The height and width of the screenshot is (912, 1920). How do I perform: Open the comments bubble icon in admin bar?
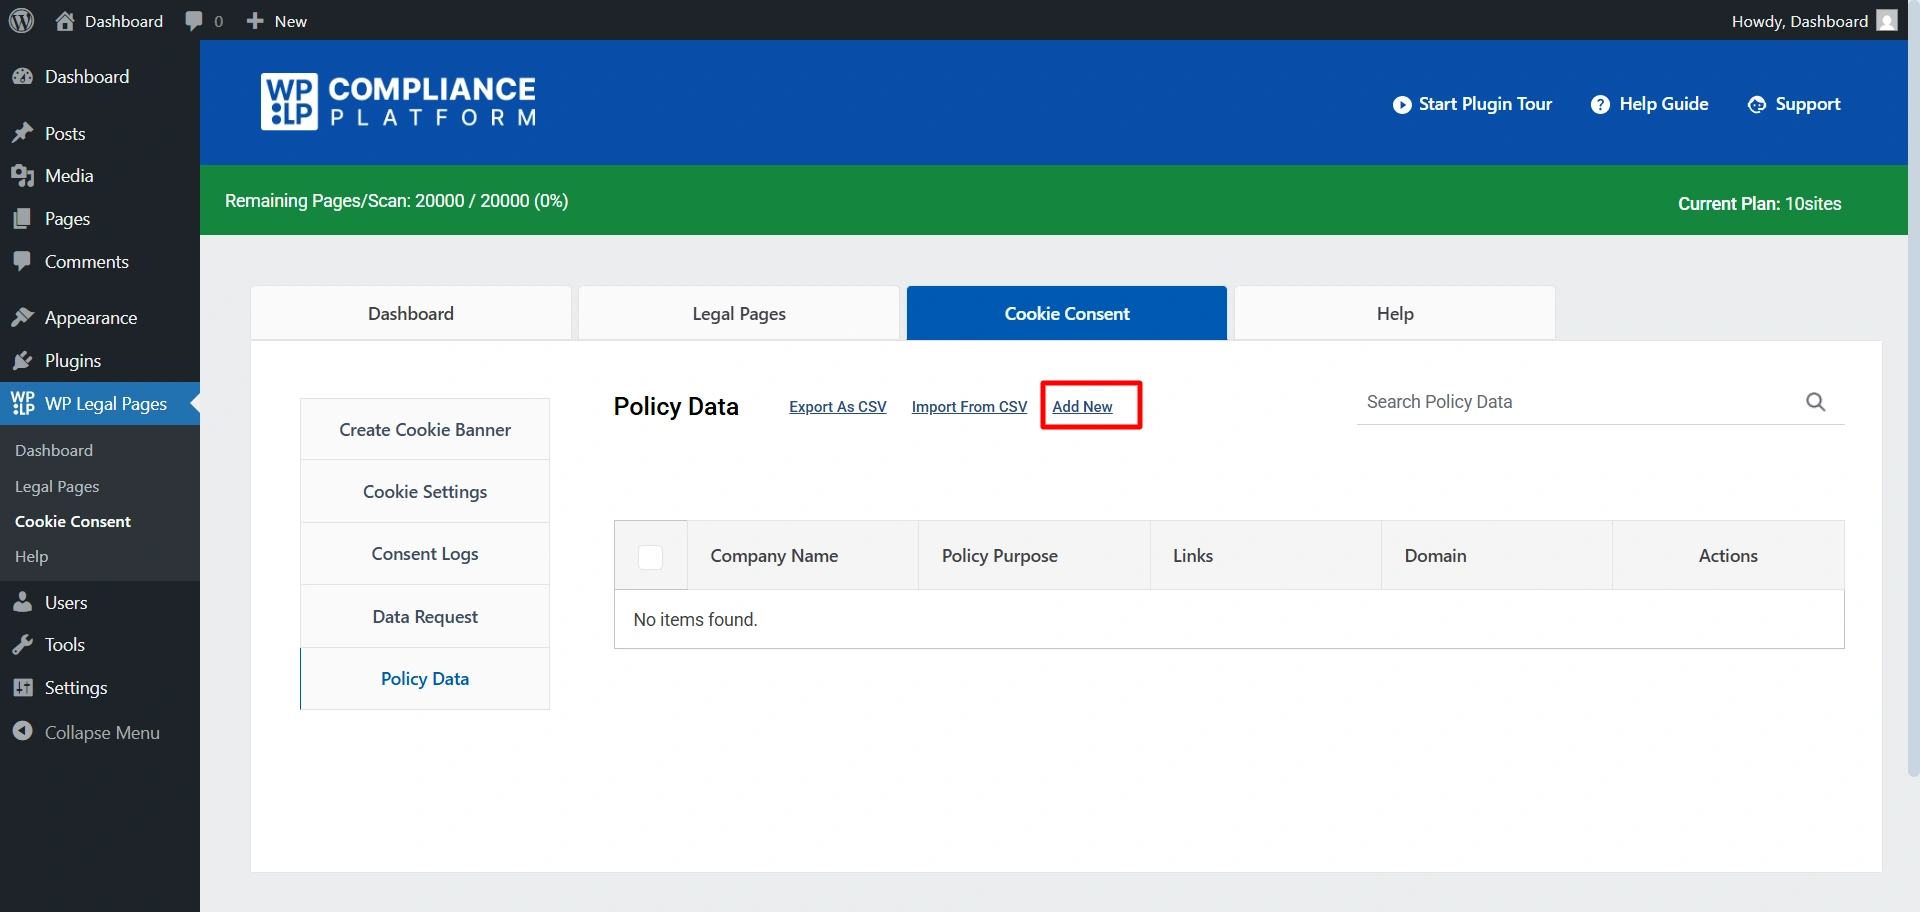[196, 20]
